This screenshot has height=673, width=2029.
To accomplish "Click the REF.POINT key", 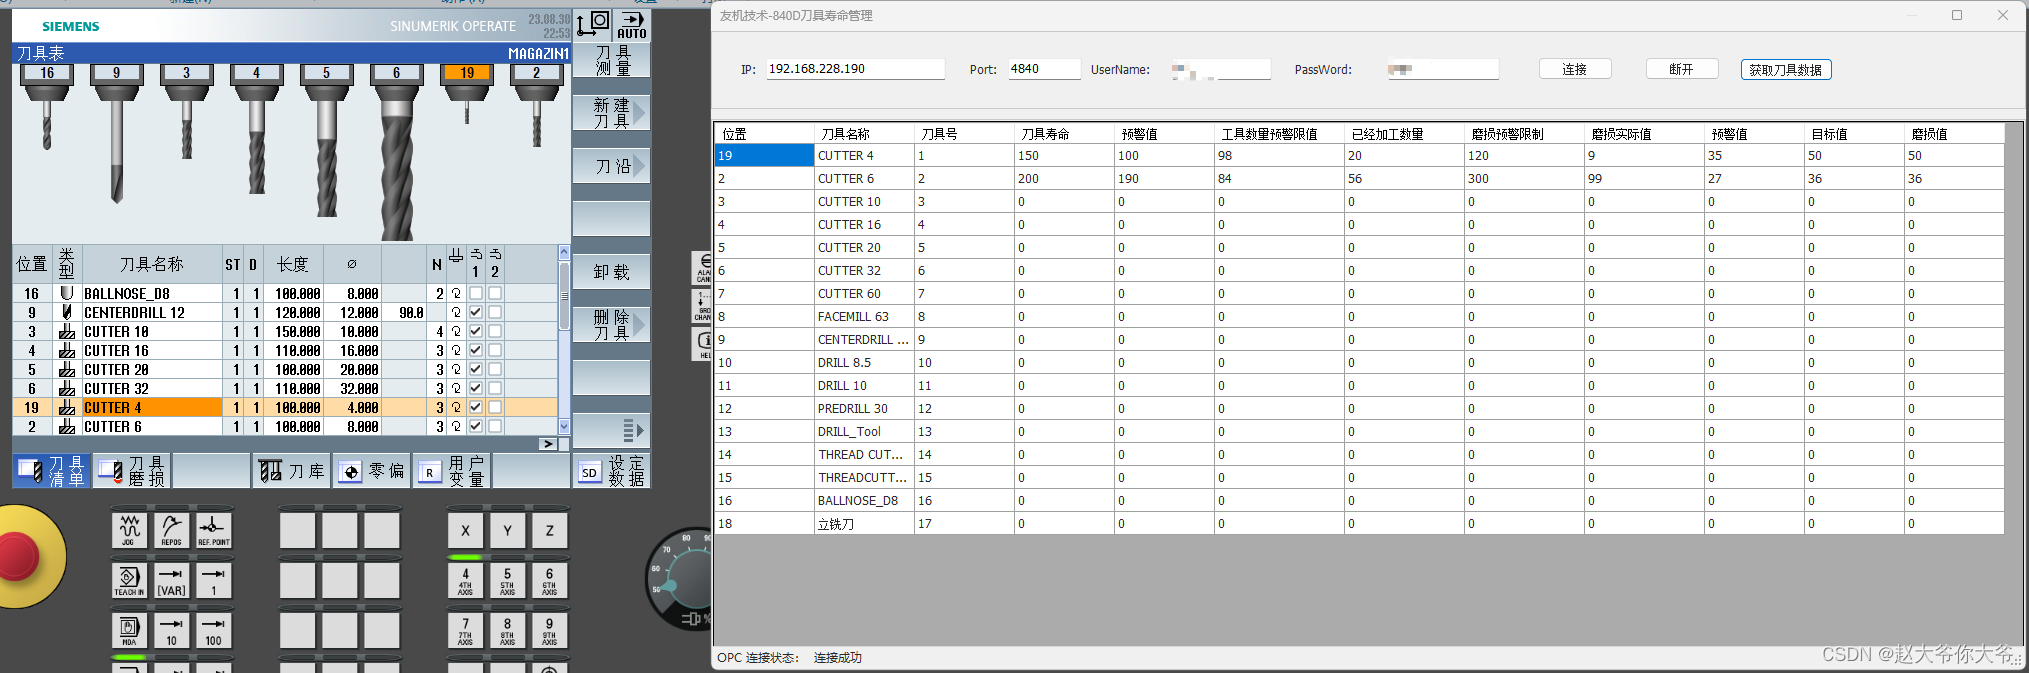I will click(x=213, y=530).
